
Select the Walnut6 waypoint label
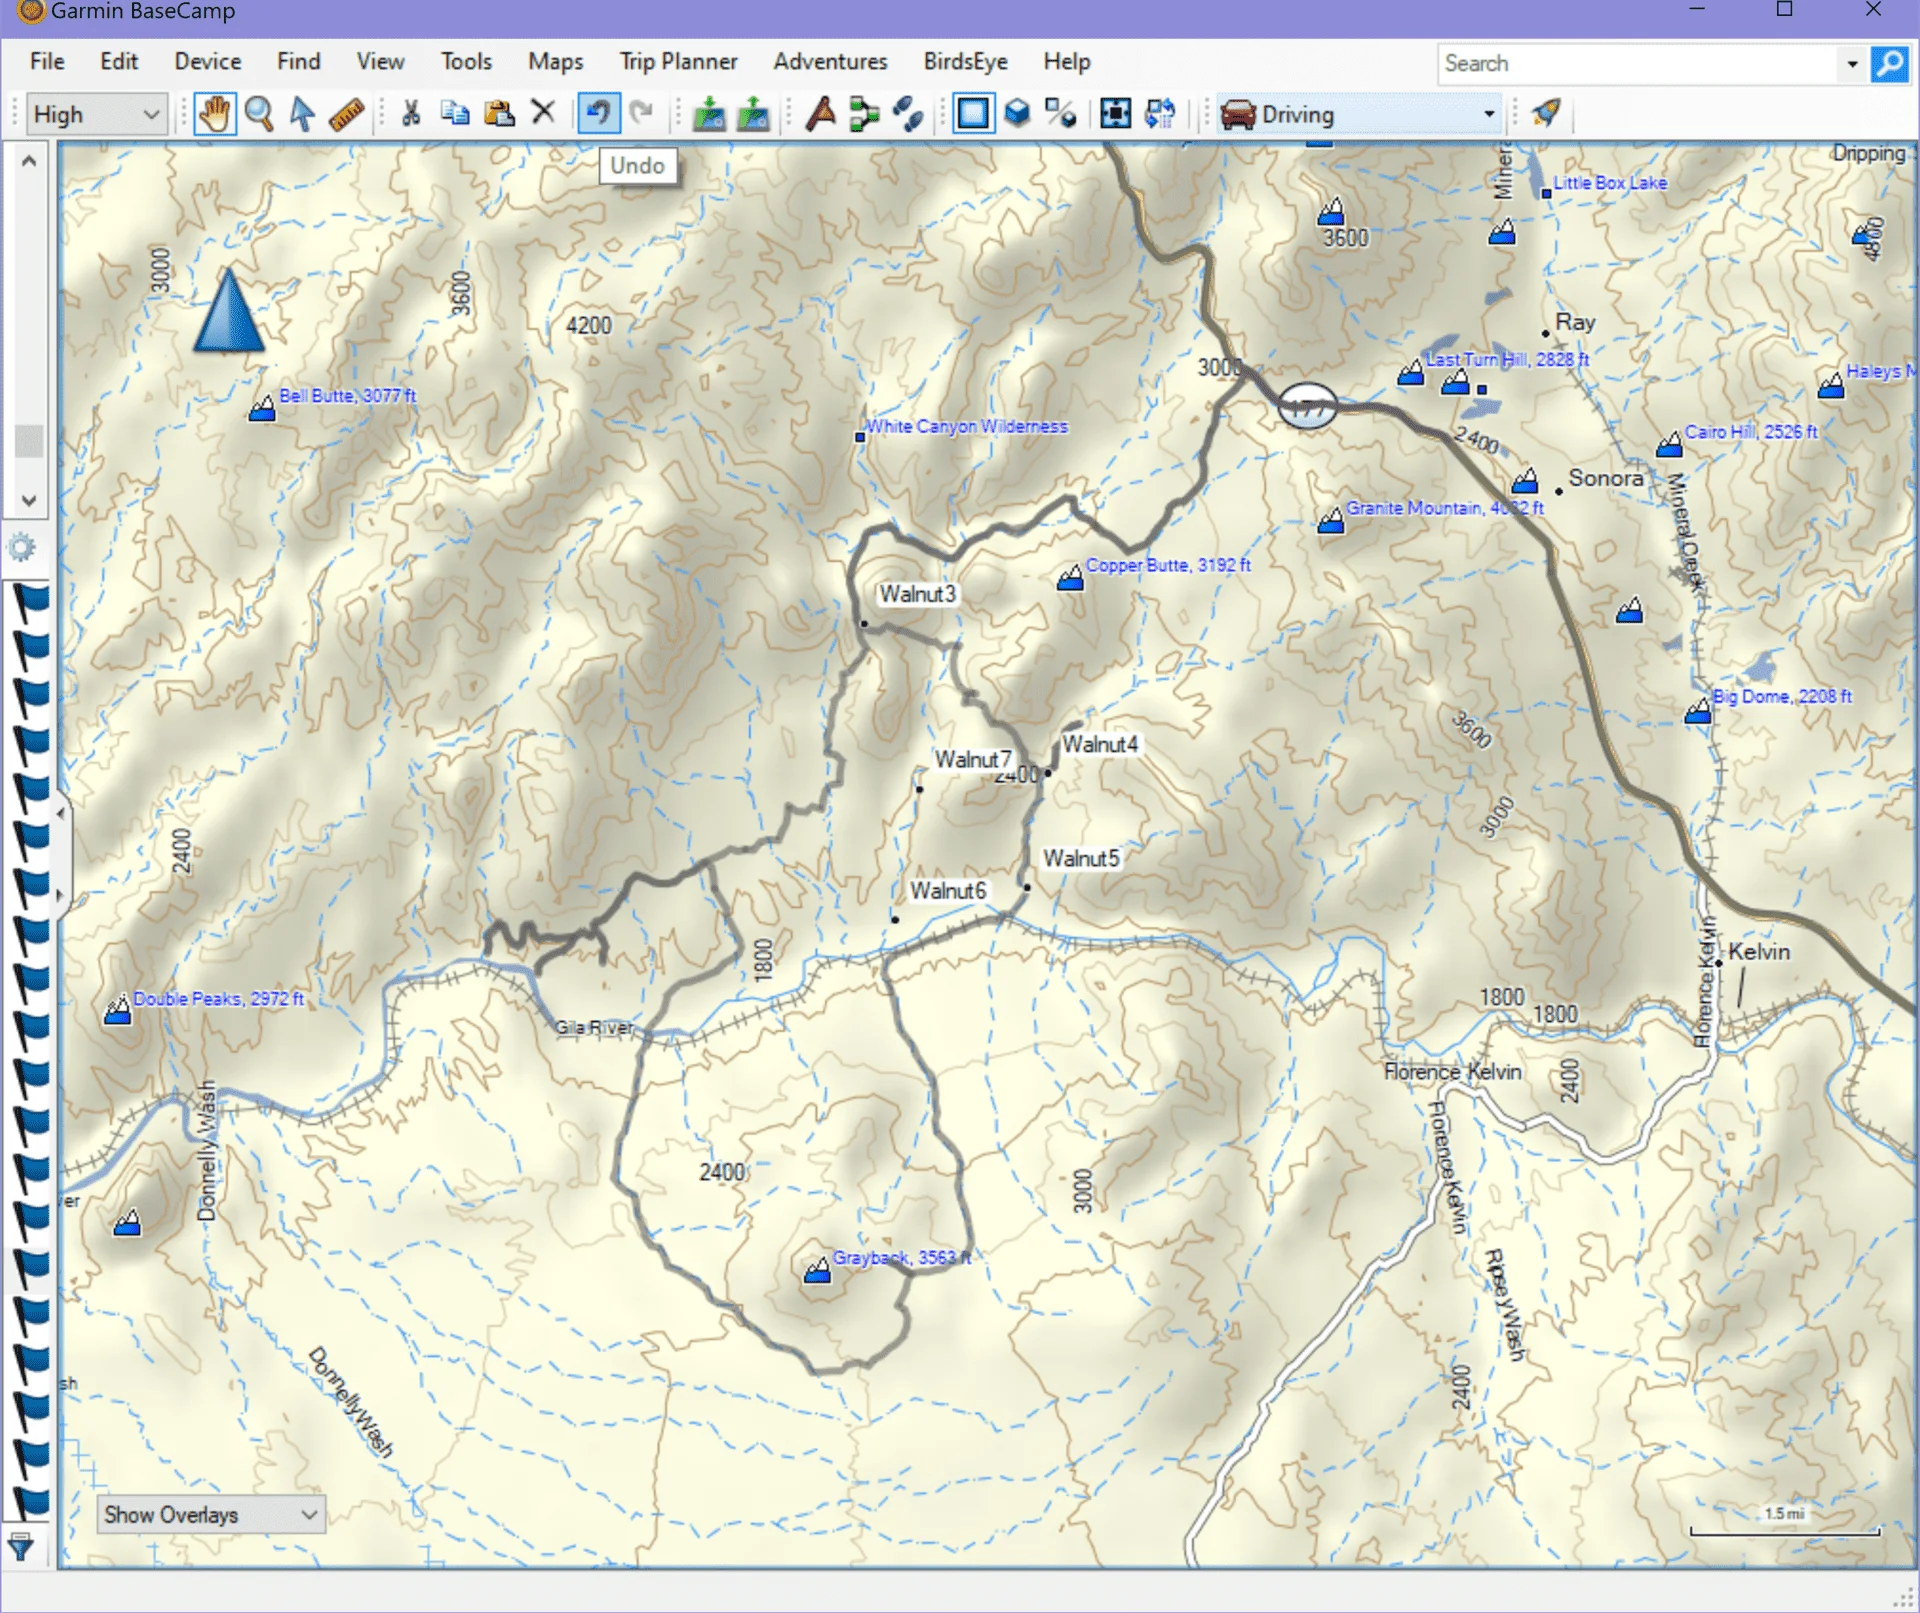pos(948,890)
